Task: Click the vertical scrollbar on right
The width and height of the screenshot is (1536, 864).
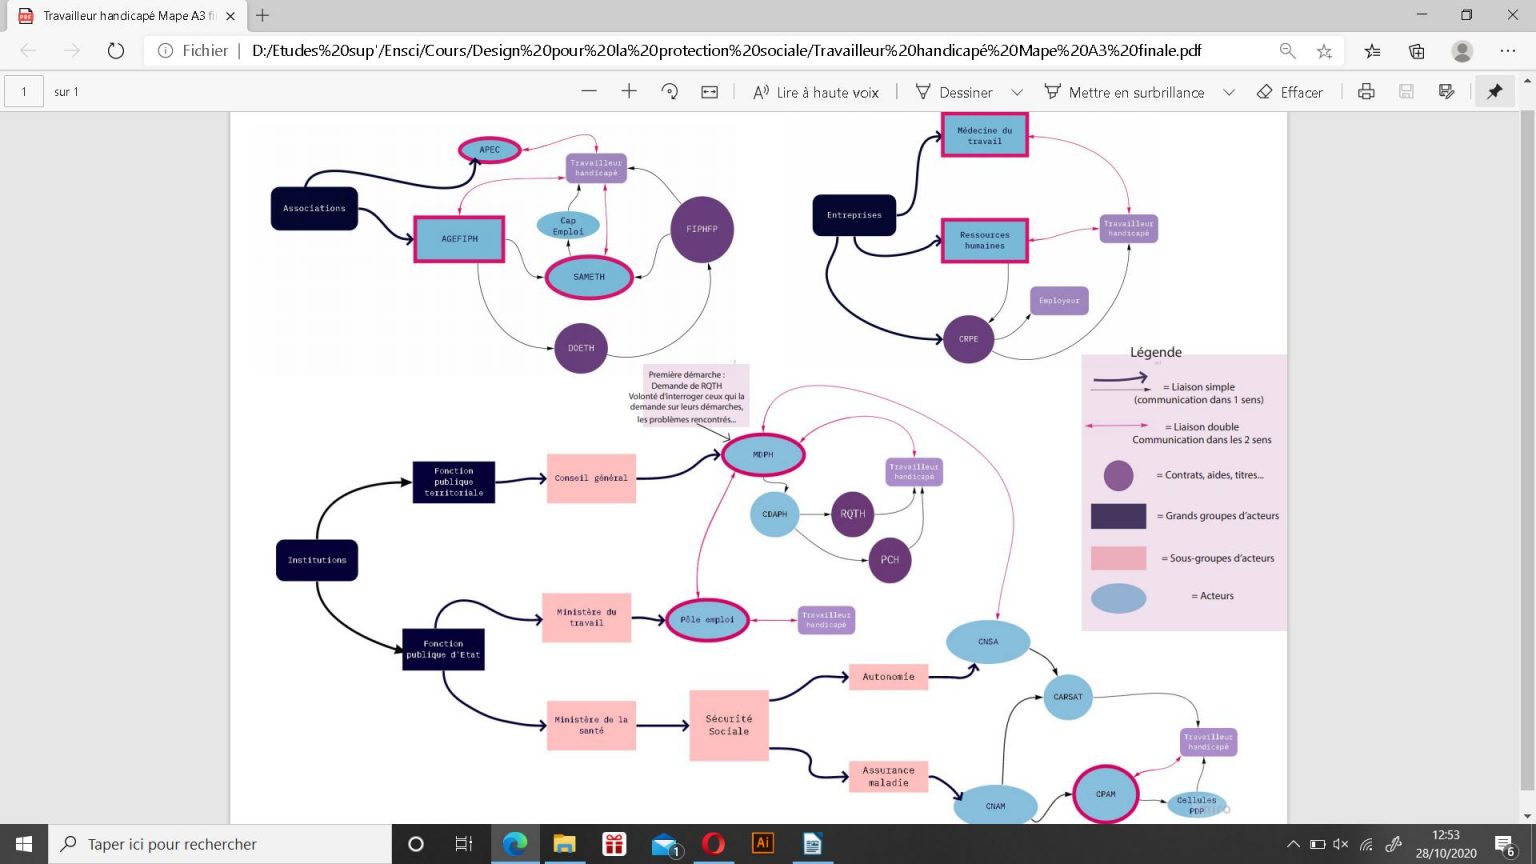Action: click(1527, 450)
